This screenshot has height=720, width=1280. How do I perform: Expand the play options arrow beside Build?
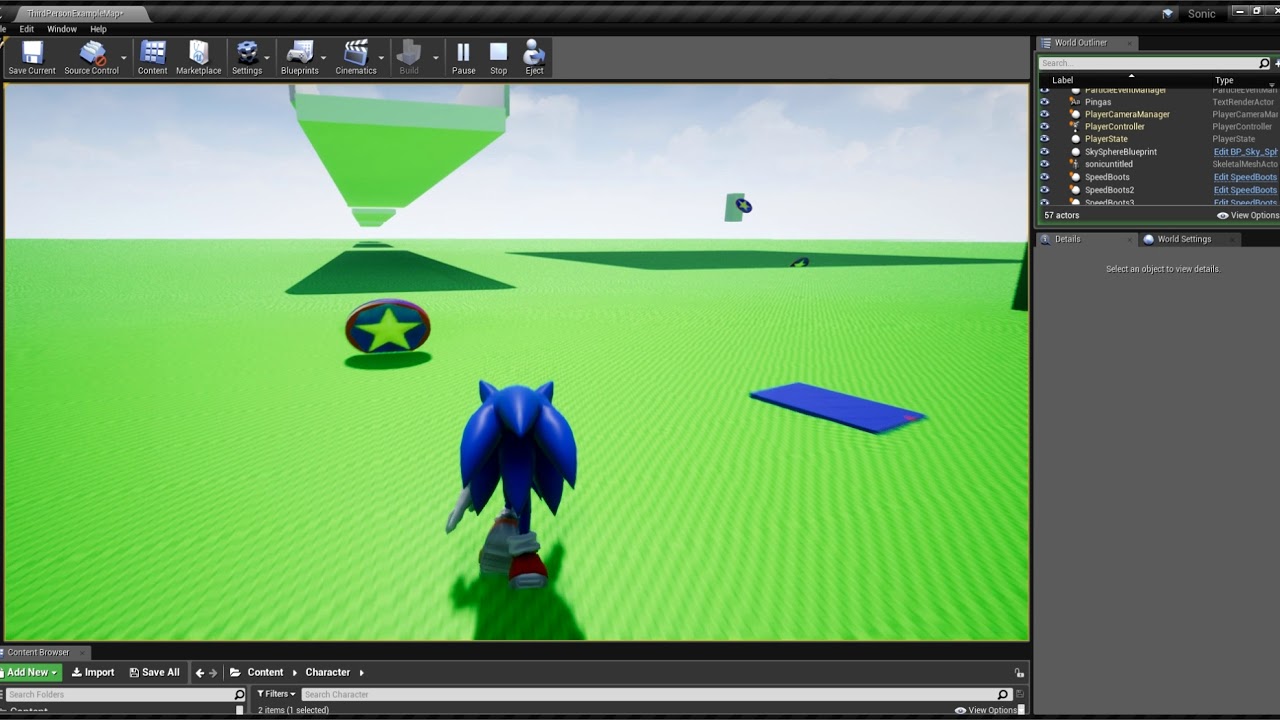point(435,58)
